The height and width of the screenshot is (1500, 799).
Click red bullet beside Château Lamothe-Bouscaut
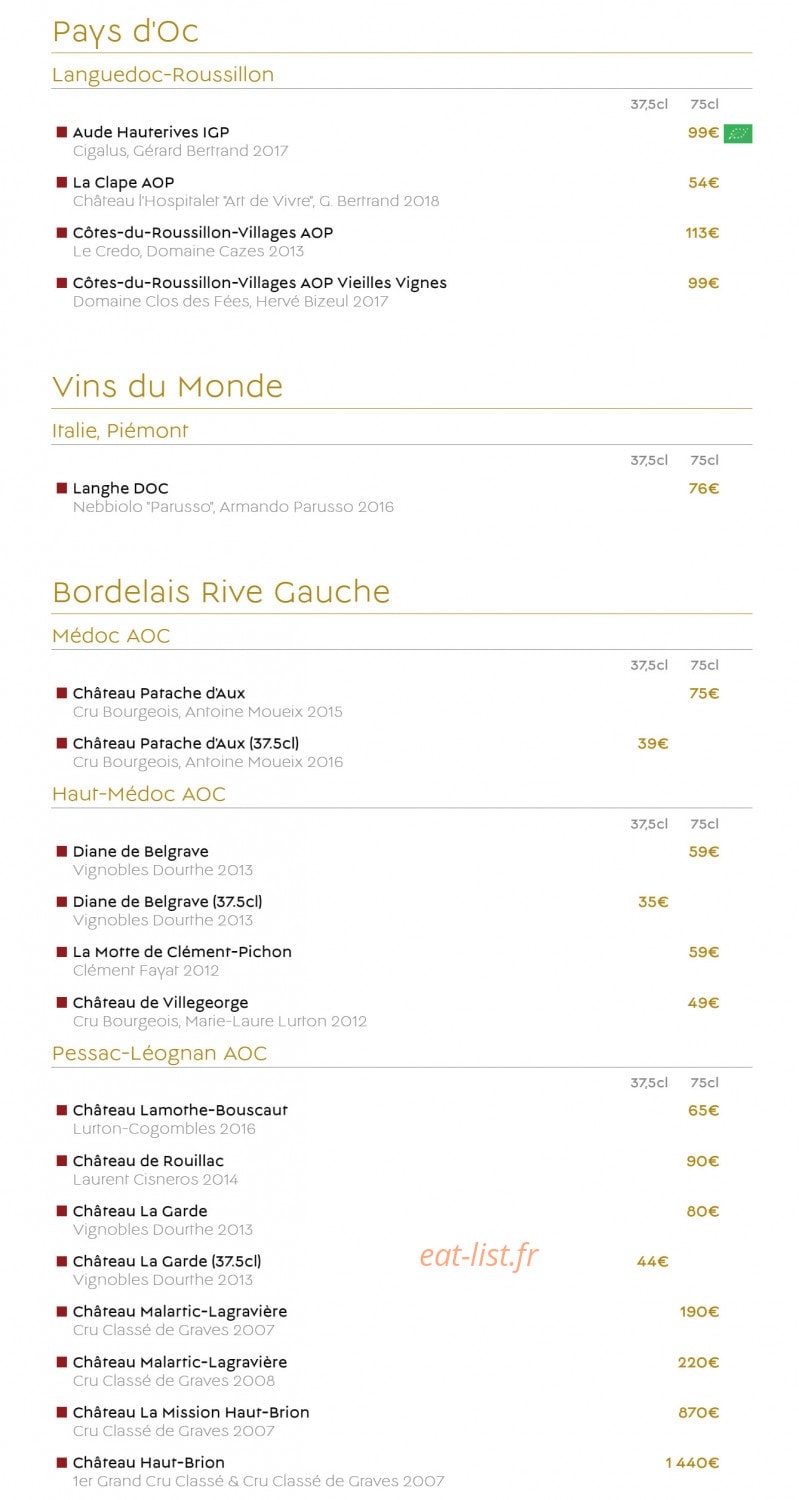coord(61,1110)
